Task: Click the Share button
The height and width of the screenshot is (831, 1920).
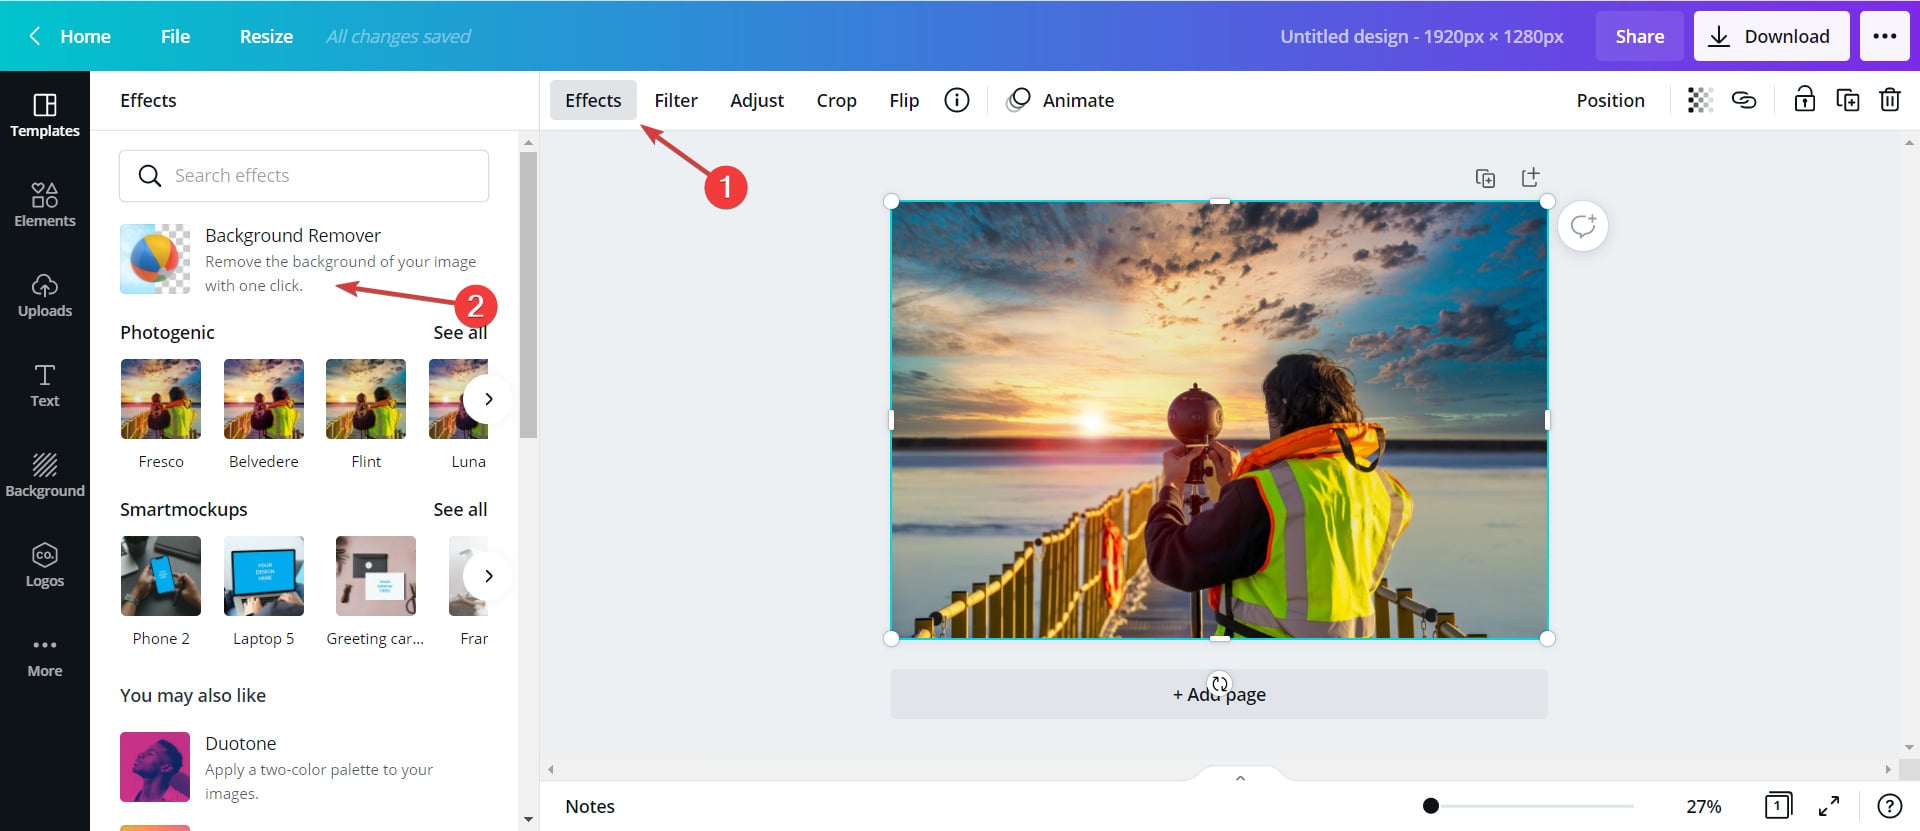Action: click(1640, 36)
